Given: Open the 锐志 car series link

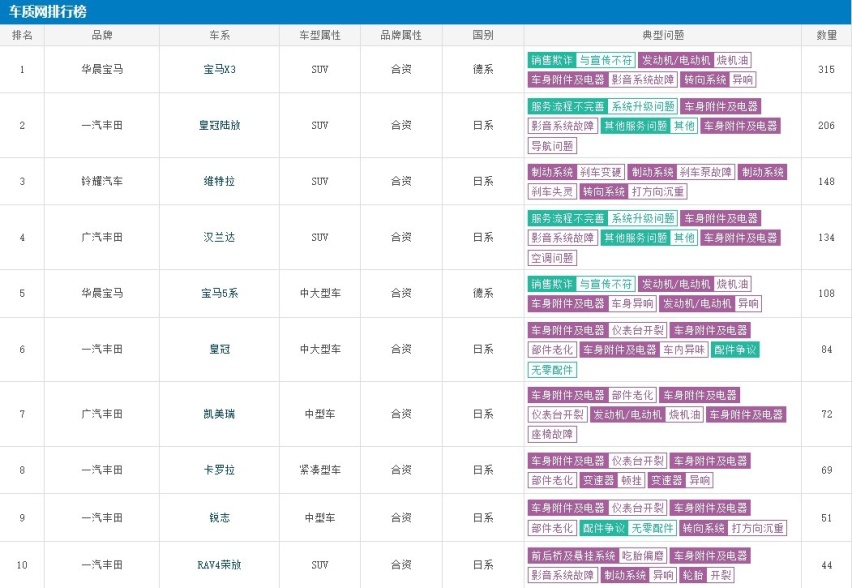Looking at the screenshot, I should pyautogui.click(x=220, y=517).
